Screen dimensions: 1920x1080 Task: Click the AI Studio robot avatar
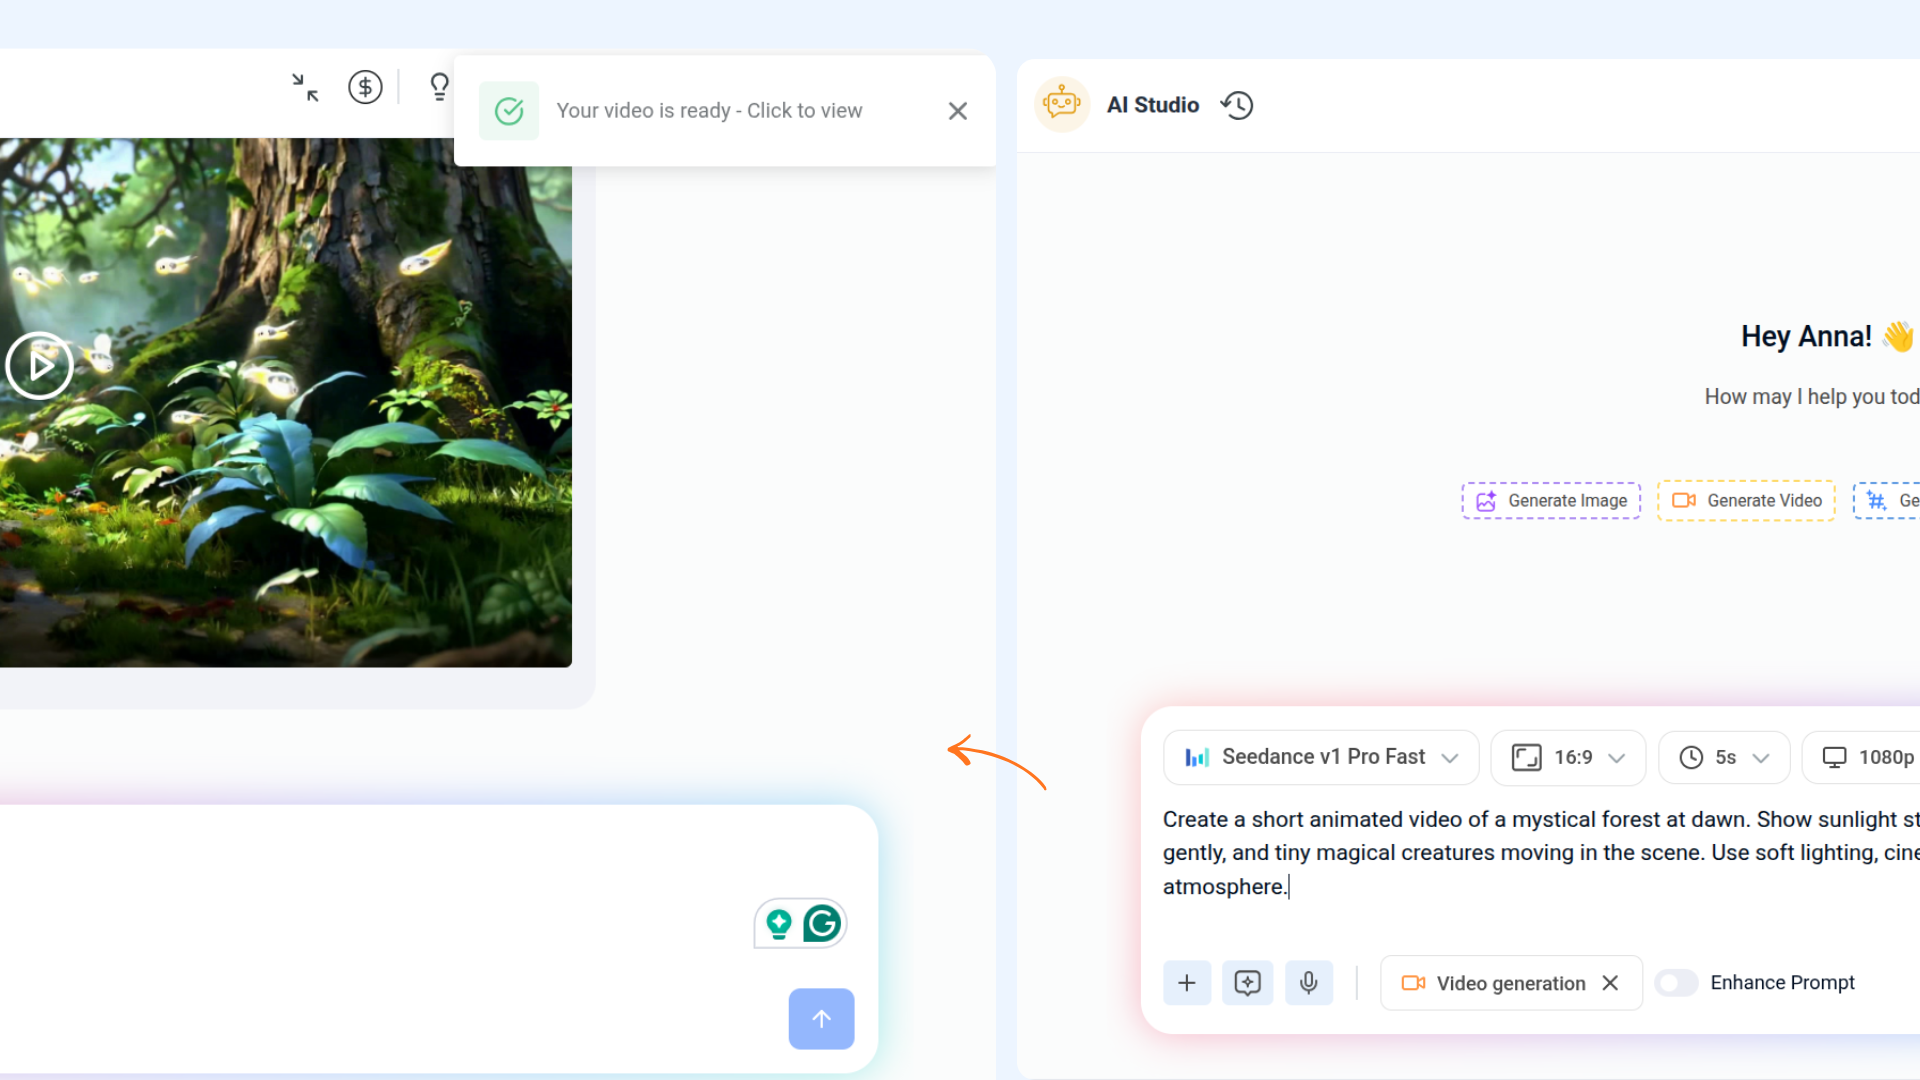1061,104
